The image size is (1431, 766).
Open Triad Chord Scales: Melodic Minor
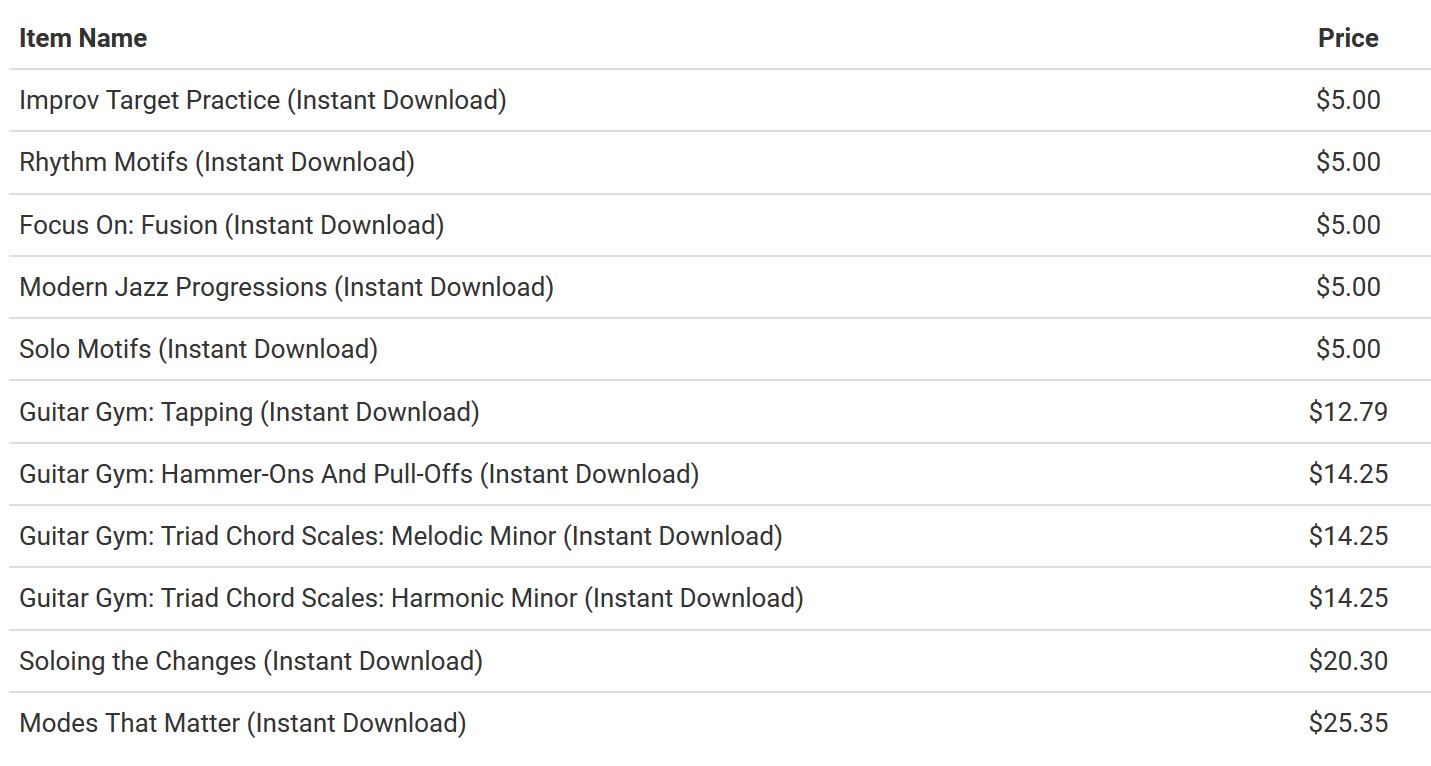point(400,536)
